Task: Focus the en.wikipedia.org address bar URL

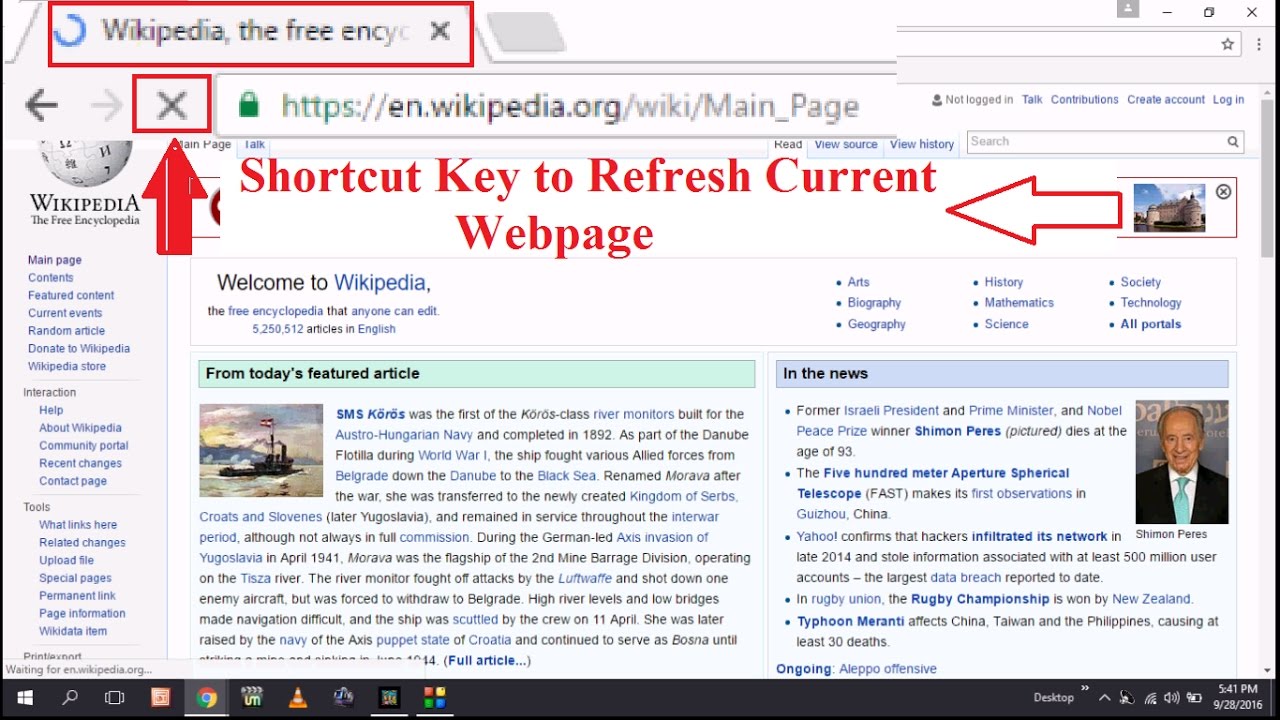Action: coord(570,105)
